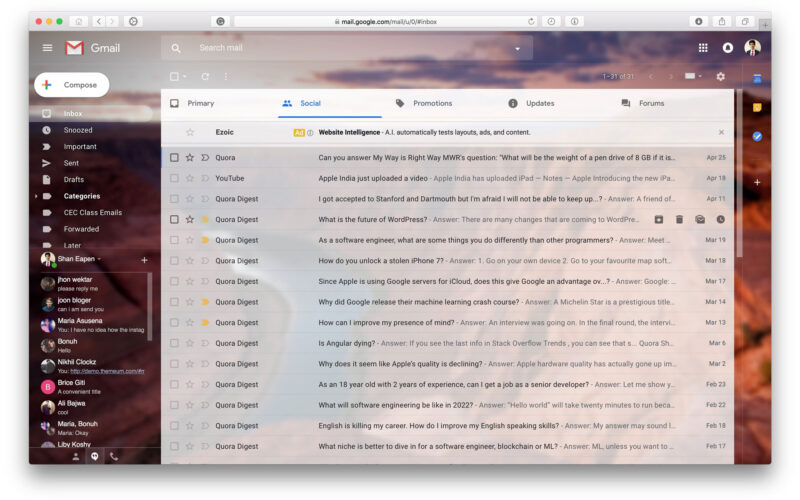This screenshot has width=800, height=500.
Task: Open the Gmail main menu hamburger
Action: coord(47,48)
